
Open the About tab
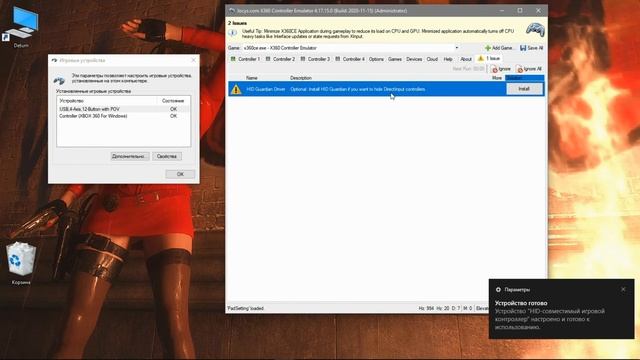[x=466, y=59]
